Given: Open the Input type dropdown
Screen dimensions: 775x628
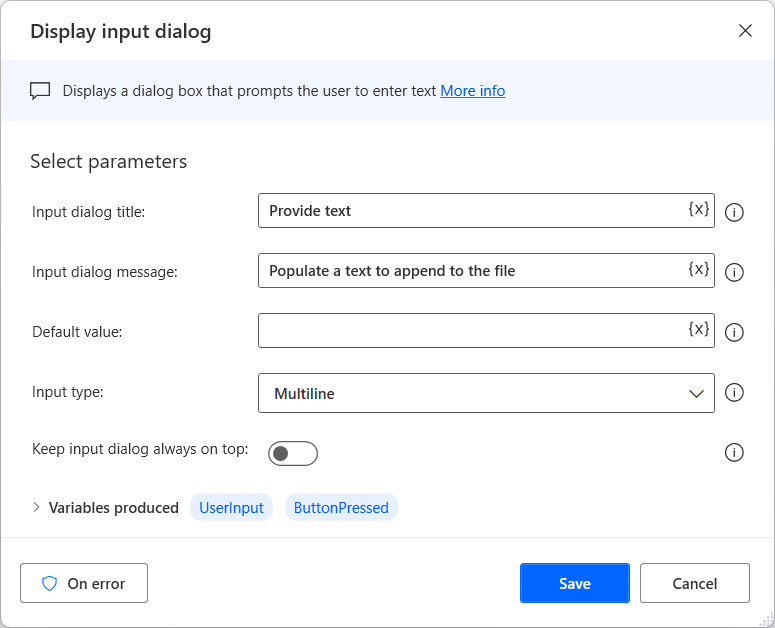Looking at the screenshot, I should (x=486, y=393).
